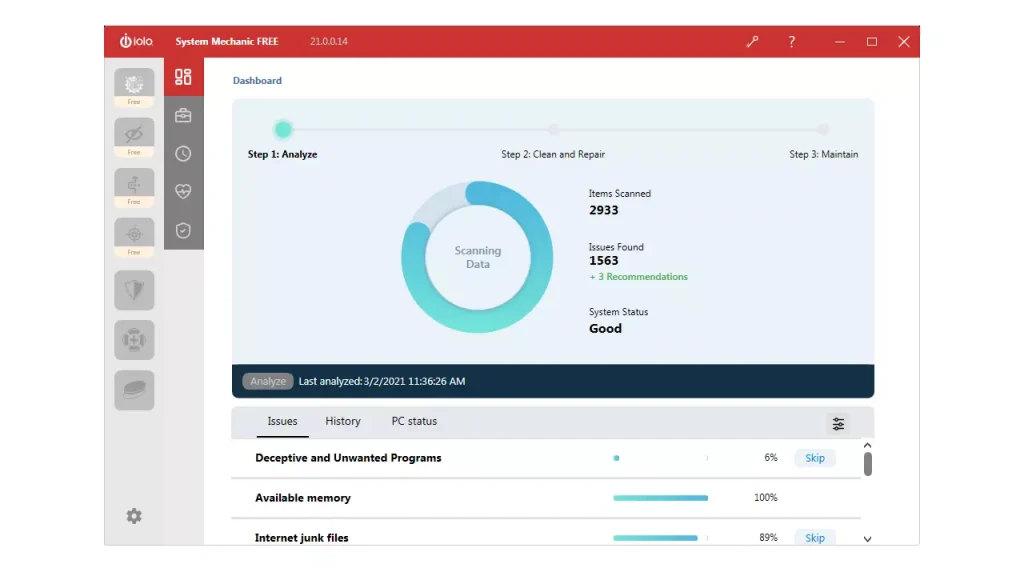The width and height of the screenshot is (1024, 576).
Task: Click the Analyze button
Action: click(x=268, y=381)
